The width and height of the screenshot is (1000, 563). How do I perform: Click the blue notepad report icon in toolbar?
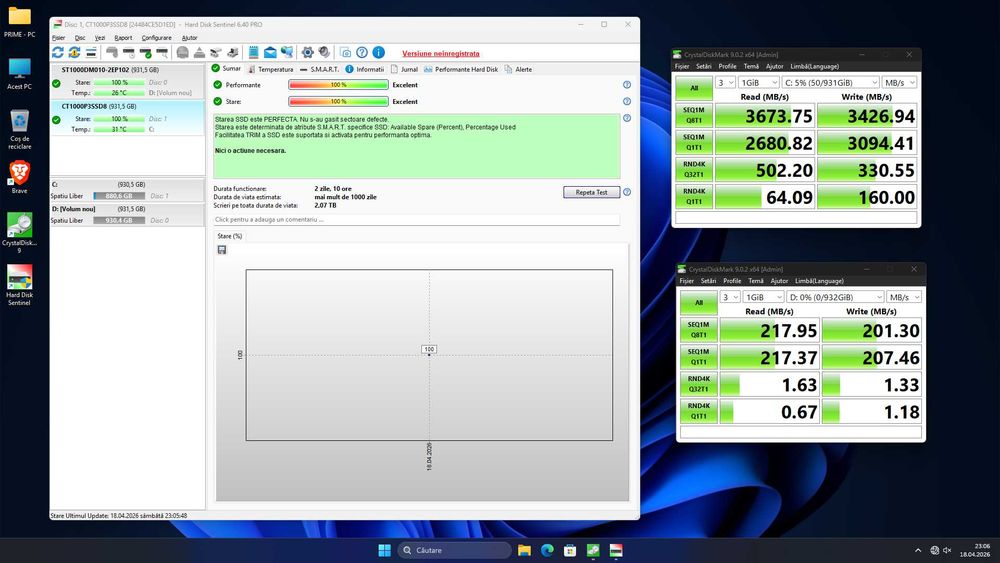253,52
